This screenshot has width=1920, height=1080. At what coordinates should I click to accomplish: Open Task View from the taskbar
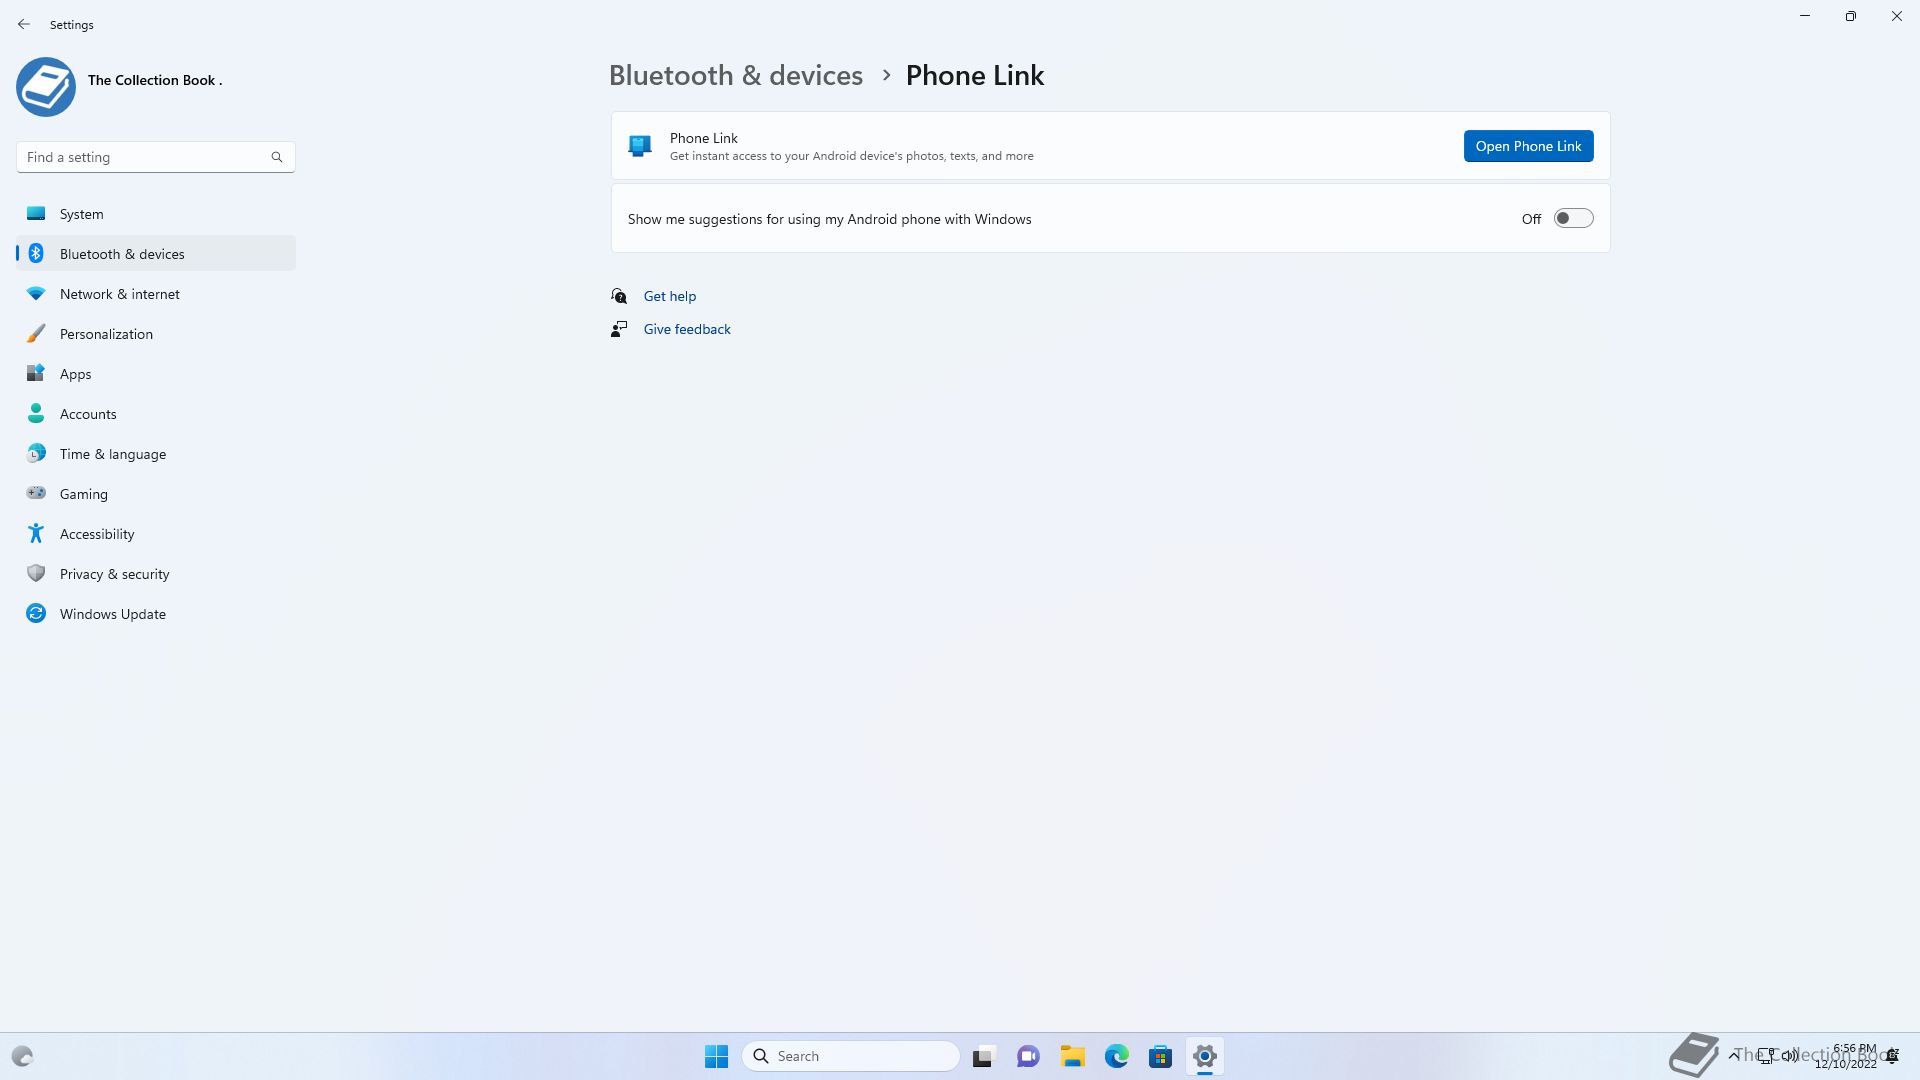coord(984,1056)
